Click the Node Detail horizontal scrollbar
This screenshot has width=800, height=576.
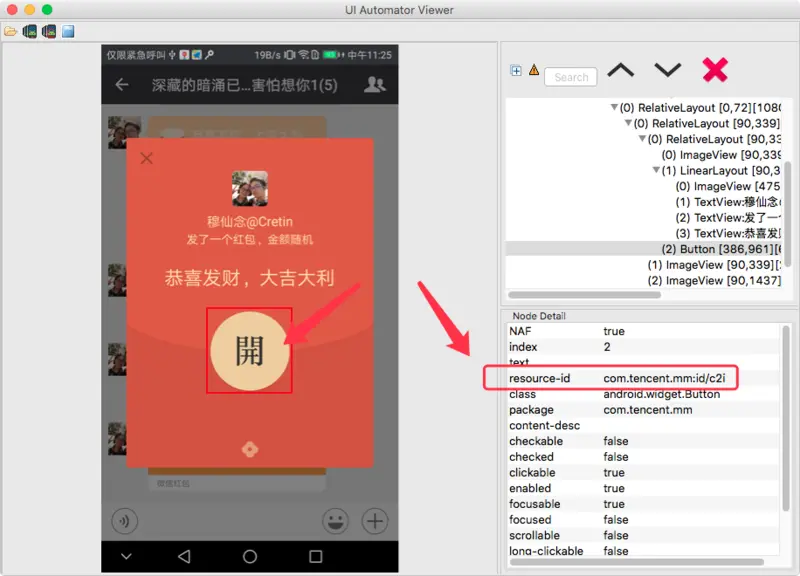637,562
